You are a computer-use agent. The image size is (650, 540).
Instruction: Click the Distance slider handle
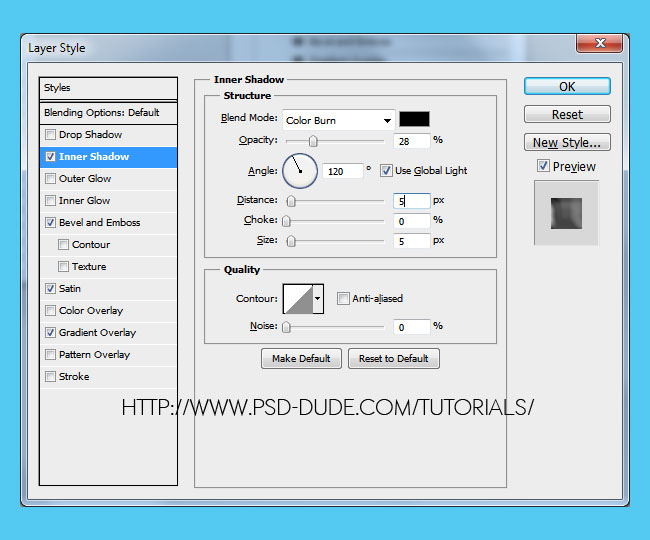(291, 201)
